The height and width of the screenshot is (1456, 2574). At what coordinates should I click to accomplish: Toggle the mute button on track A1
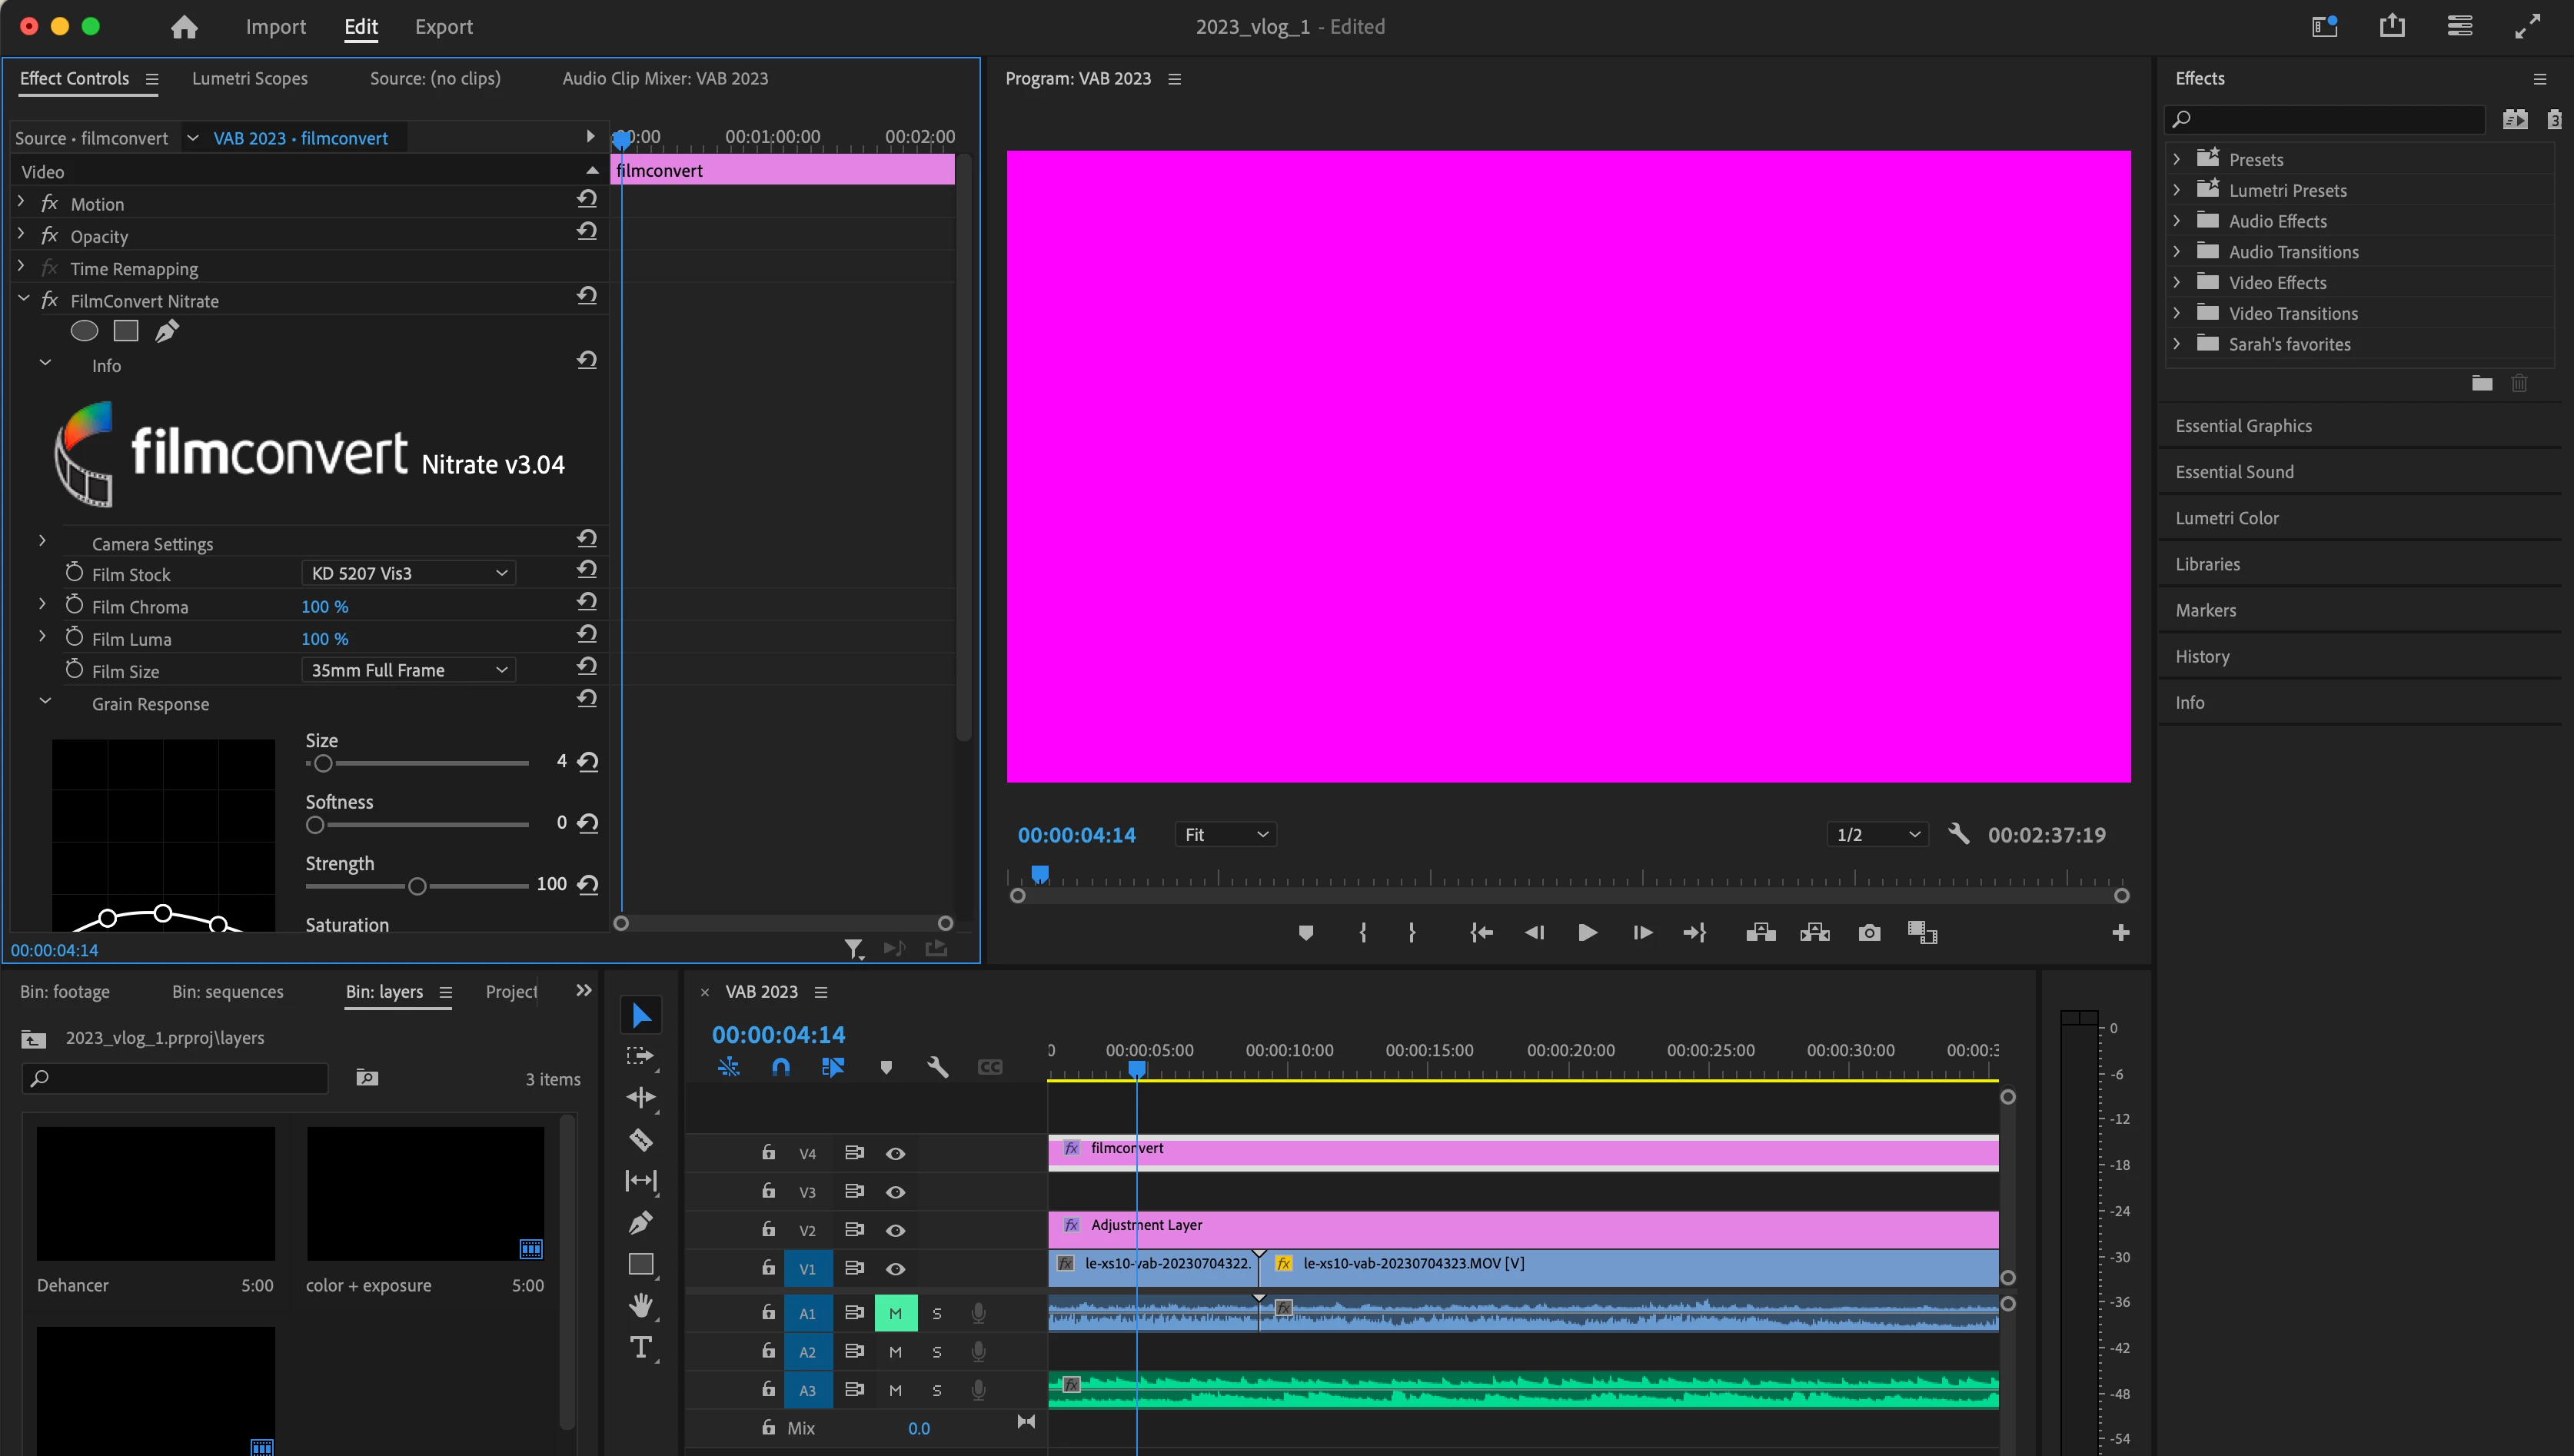tap(895, 1313)
